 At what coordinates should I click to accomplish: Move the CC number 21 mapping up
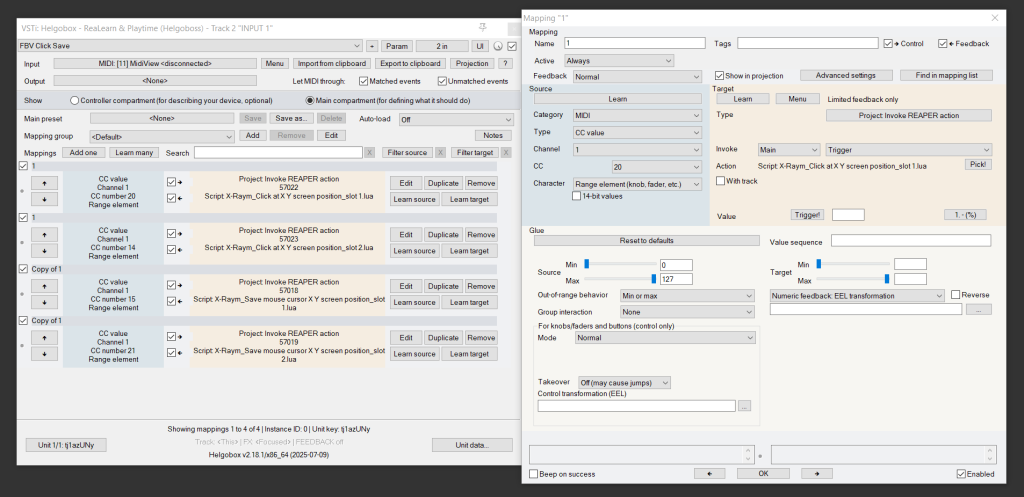[44, 338]
